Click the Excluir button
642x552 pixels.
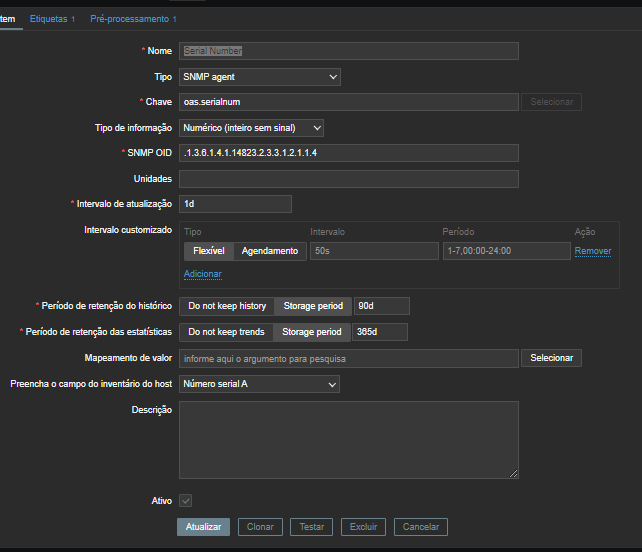point(363,527)
